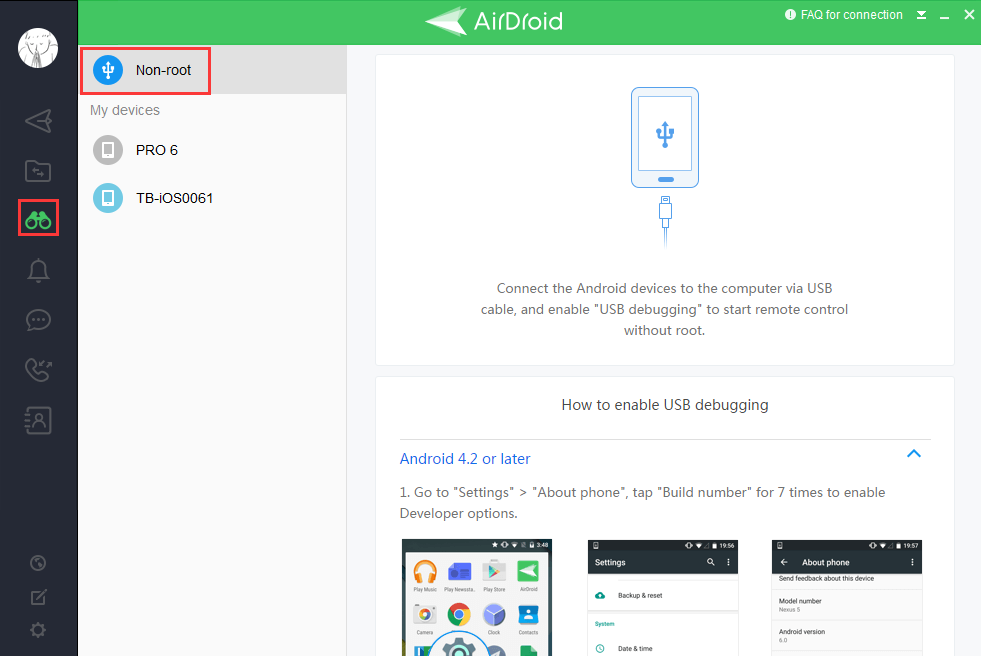Viewport: 981px width, 656px height.
Task: Click the Non-root USB icon
Action: 108,70
